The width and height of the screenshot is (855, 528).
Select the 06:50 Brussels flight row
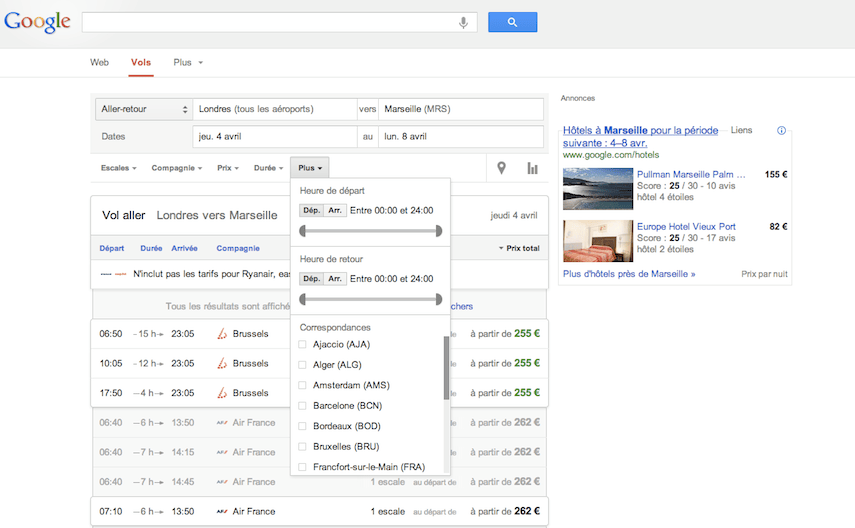coord(320,334)
